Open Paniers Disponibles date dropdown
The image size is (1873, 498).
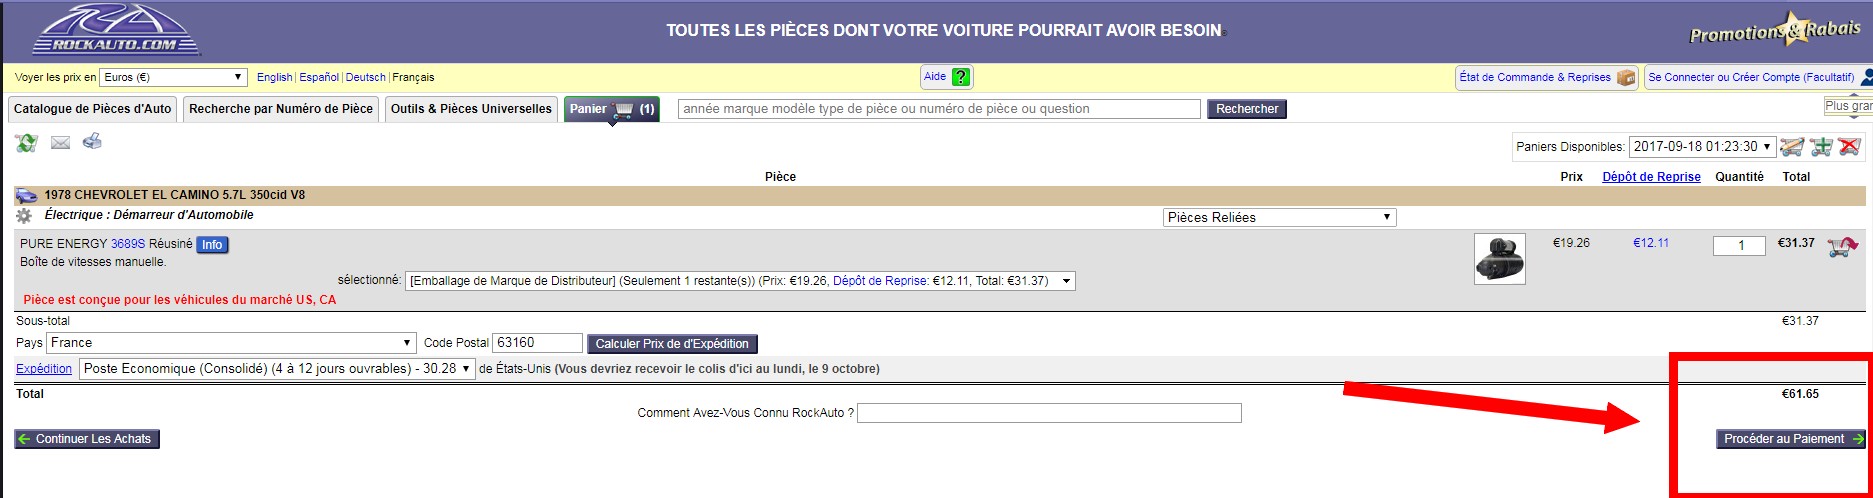(x=1702, y=146)
